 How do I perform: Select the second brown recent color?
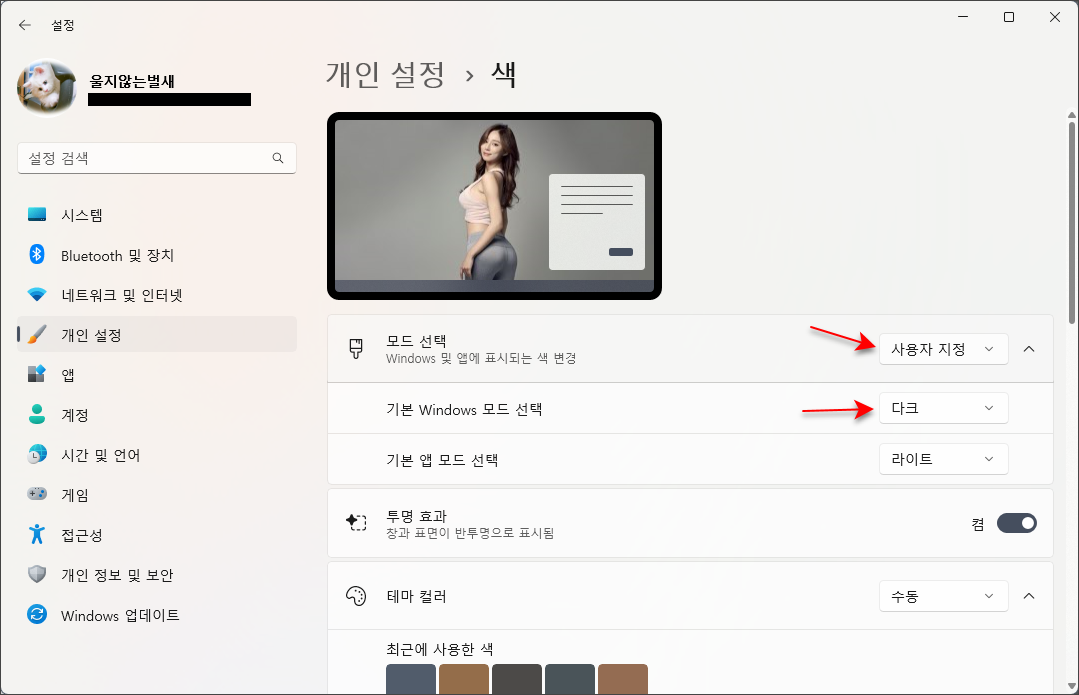[x=464, y=679]
